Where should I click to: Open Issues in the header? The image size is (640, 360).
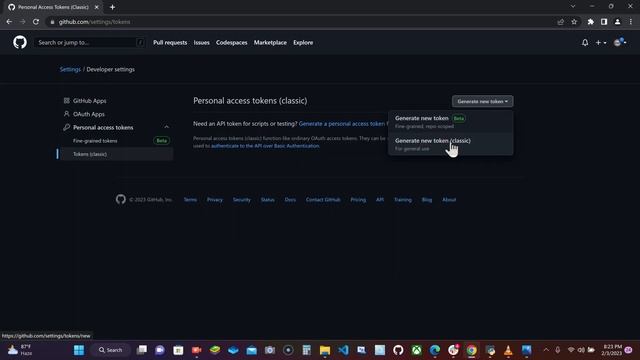(201, 42)
